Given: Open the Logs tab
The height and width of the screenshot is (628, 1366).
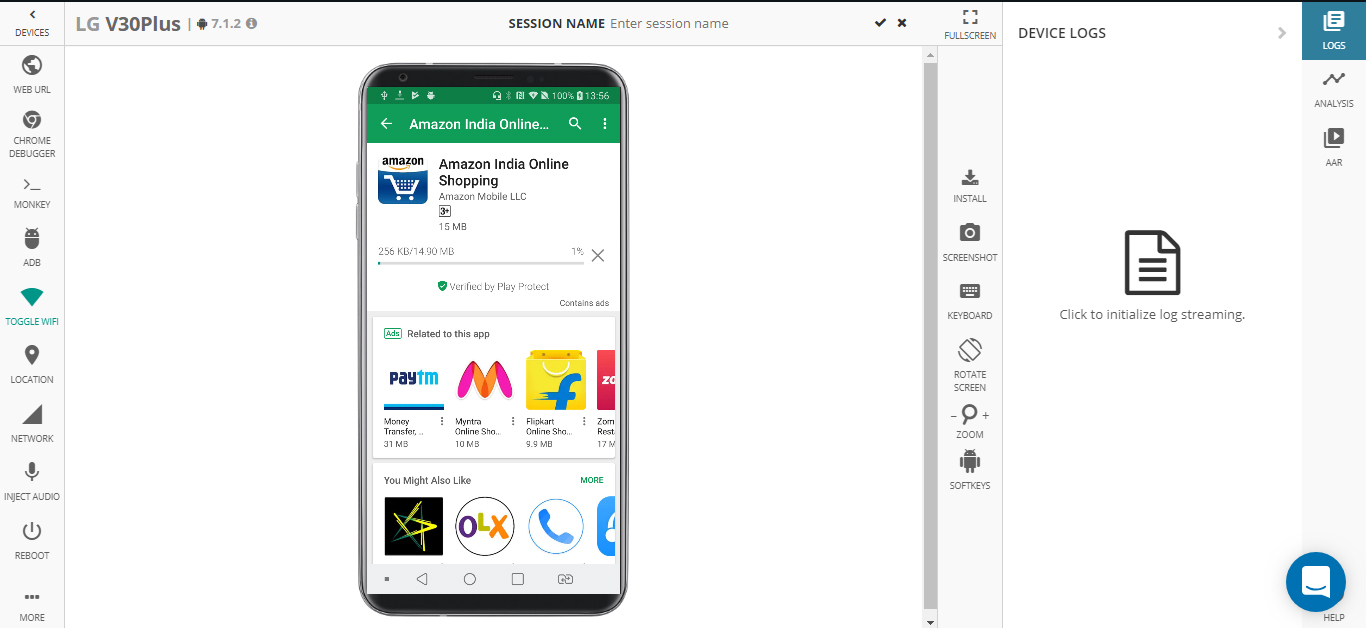Looking at the screenshot, I should tap(1334, 30).
